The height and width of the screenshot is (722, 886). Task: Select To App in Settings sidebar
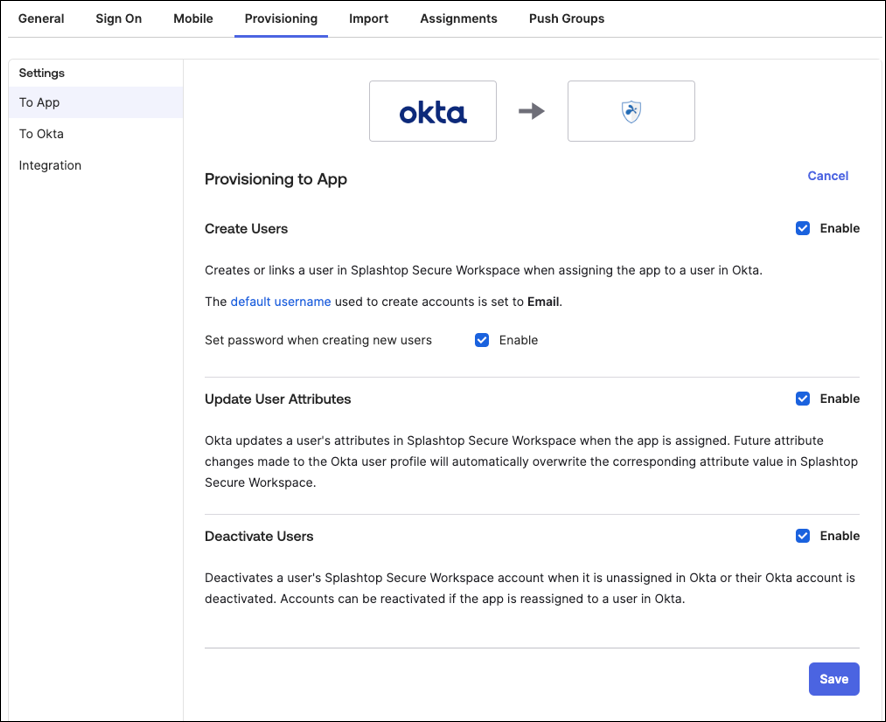96,102
